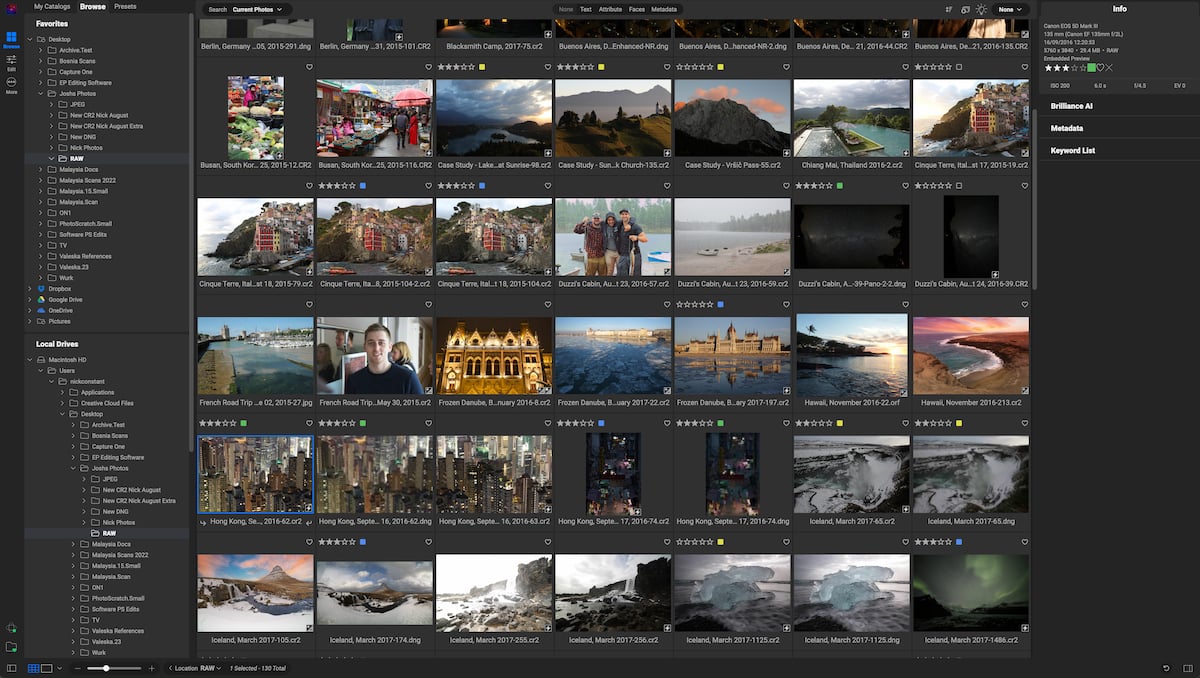
Task: Open the More module icon below Edit
Action: coord(13,82)
